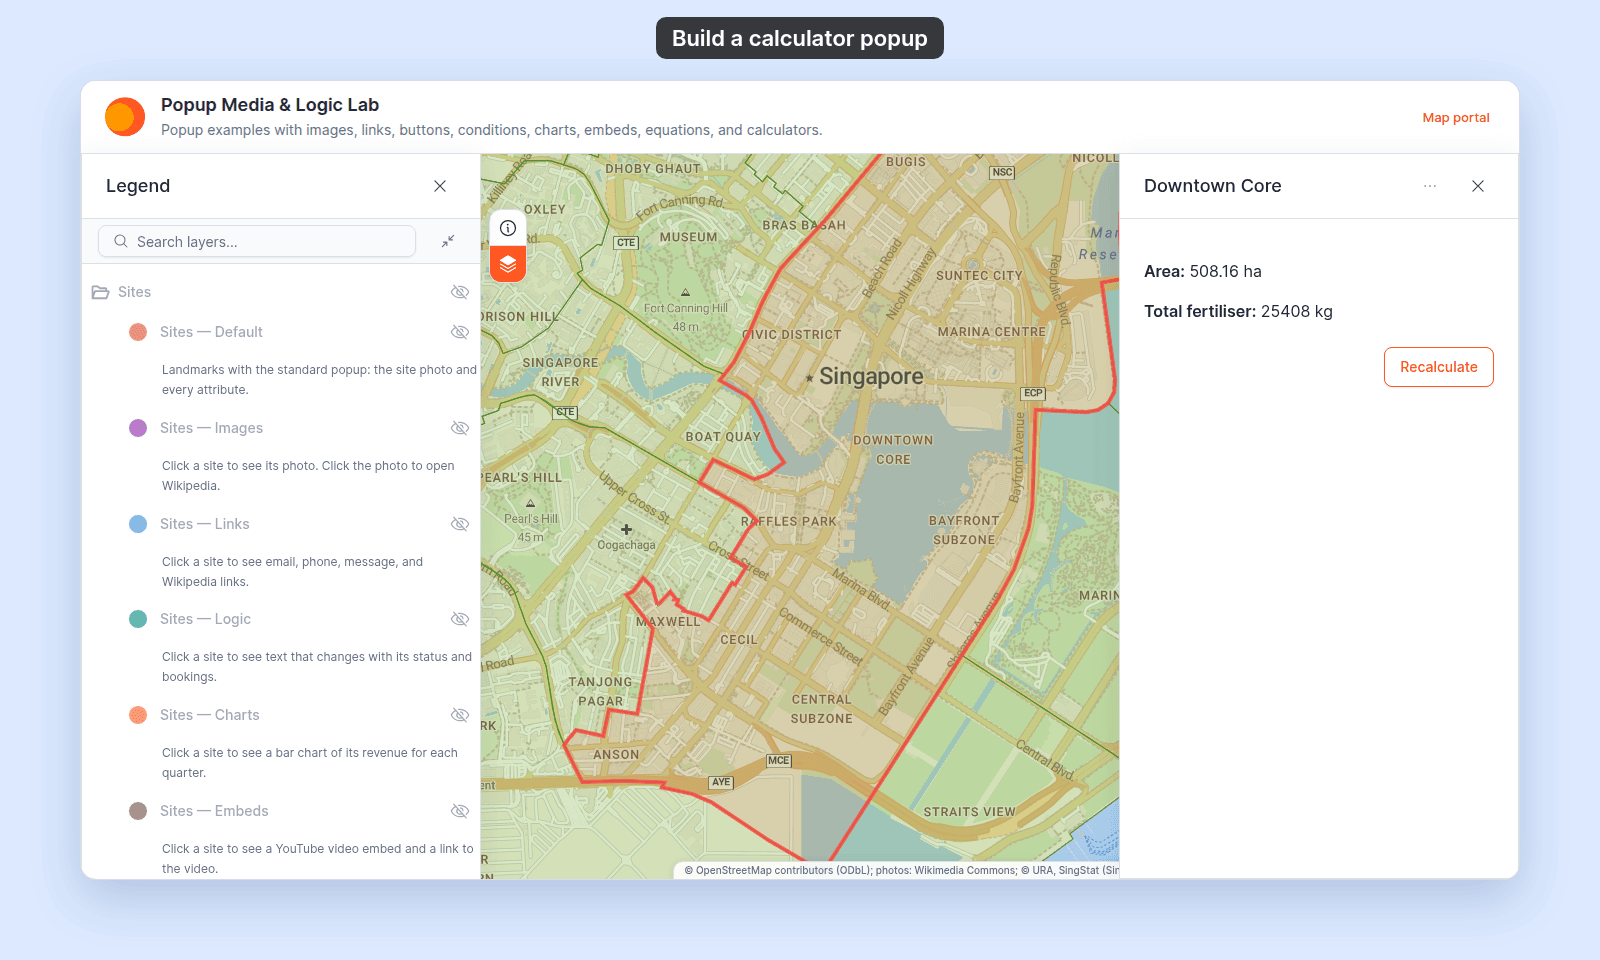This screenshot has height=960, width=1600.
Task: Toggle visibility of Sites — Images layer
Action: pyautogui.click(x=460, y=428)
